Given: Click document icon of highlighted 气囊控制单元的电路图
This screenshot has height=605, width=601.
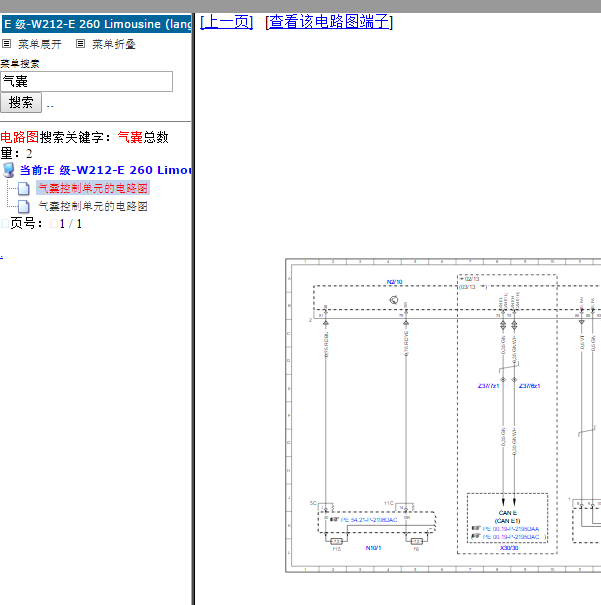Looking at the screenshot, I should coord(24,188).
